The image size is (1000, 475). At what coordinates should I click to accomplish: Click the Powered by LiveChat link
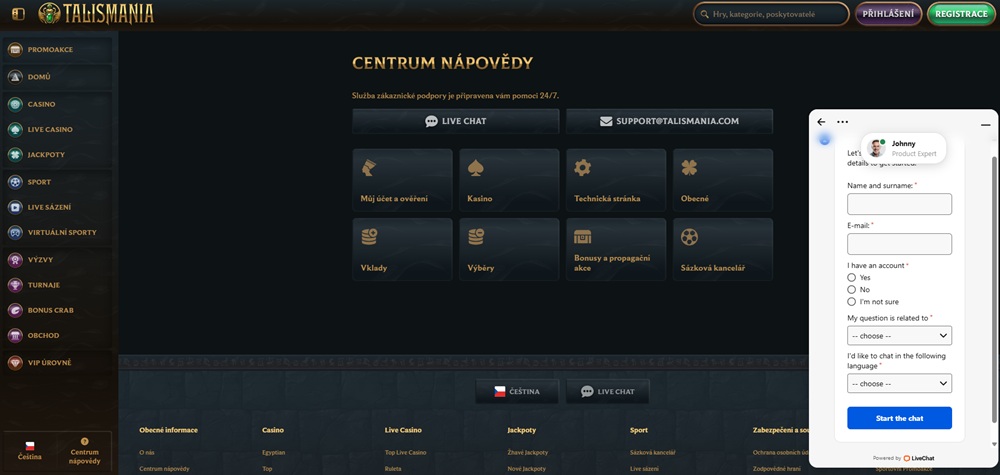(903, 458)
